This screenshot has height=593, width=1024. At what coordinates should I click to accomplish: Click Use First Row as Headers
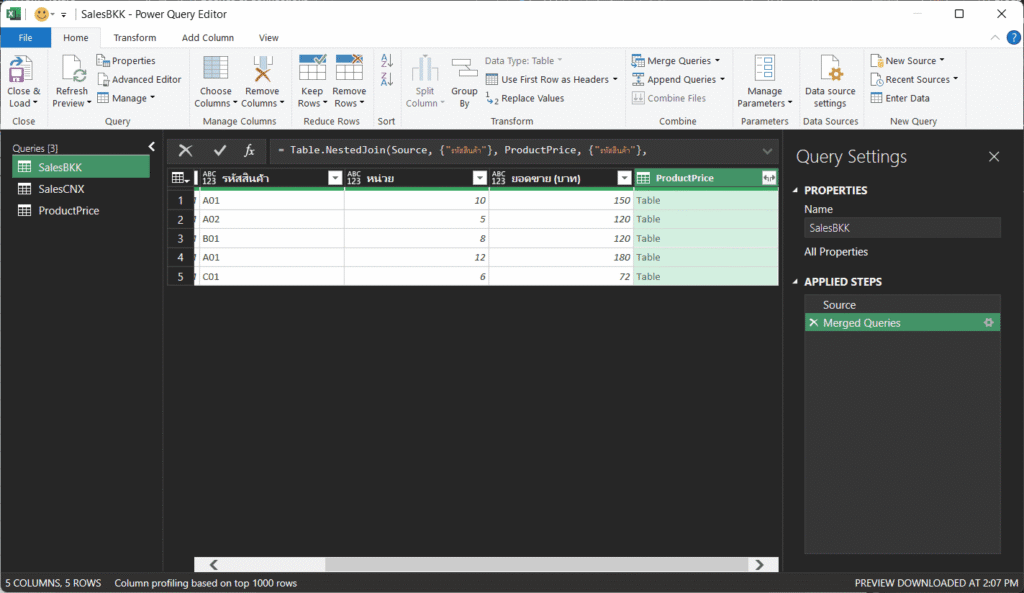point(551,80)
